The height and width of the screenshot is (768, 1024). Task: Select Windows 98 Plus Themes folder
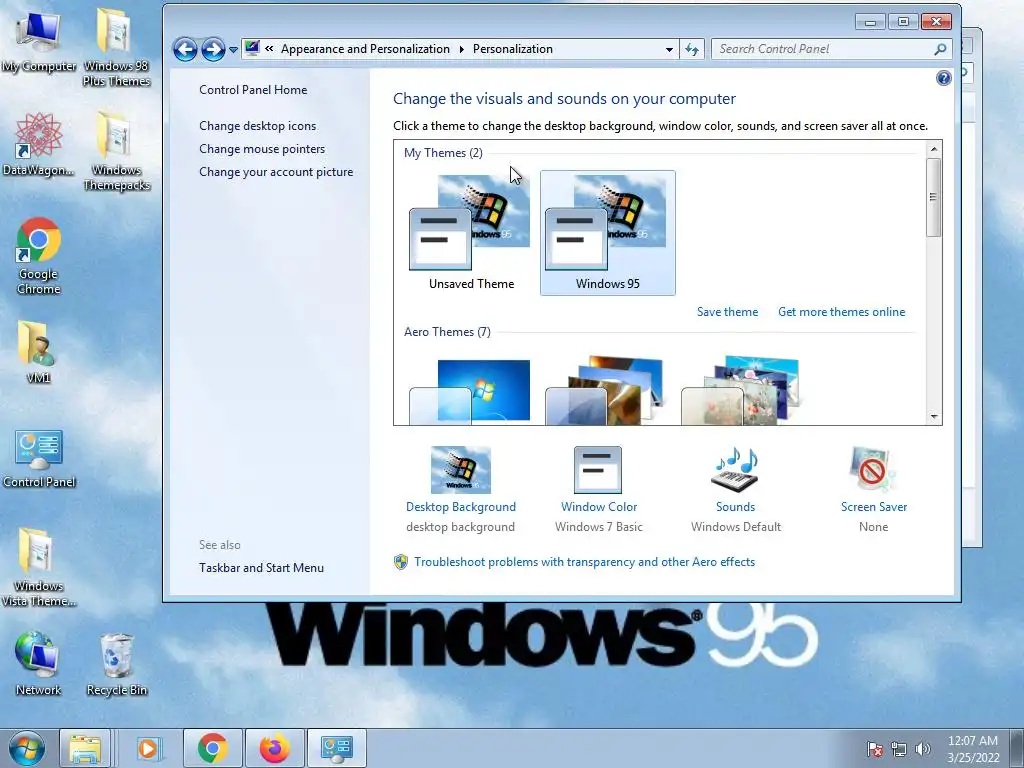point(116,47)
